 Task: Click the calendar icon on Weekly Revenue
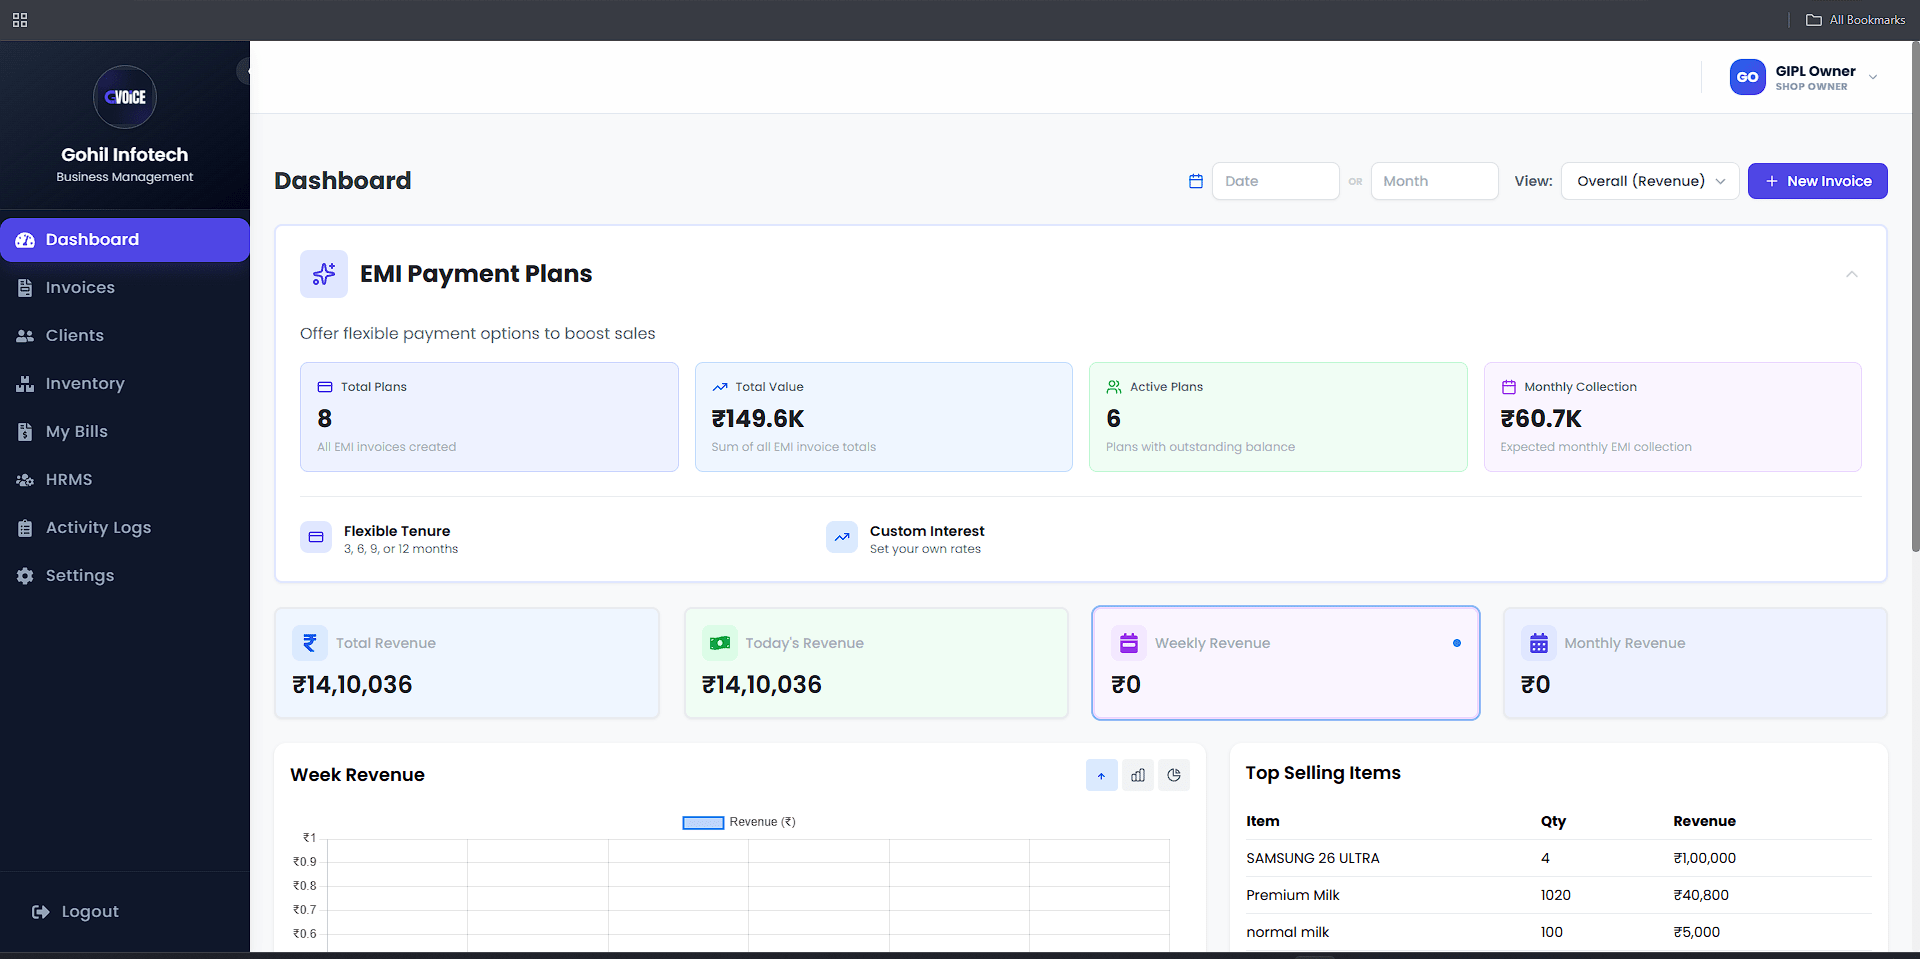point(1129,643)
